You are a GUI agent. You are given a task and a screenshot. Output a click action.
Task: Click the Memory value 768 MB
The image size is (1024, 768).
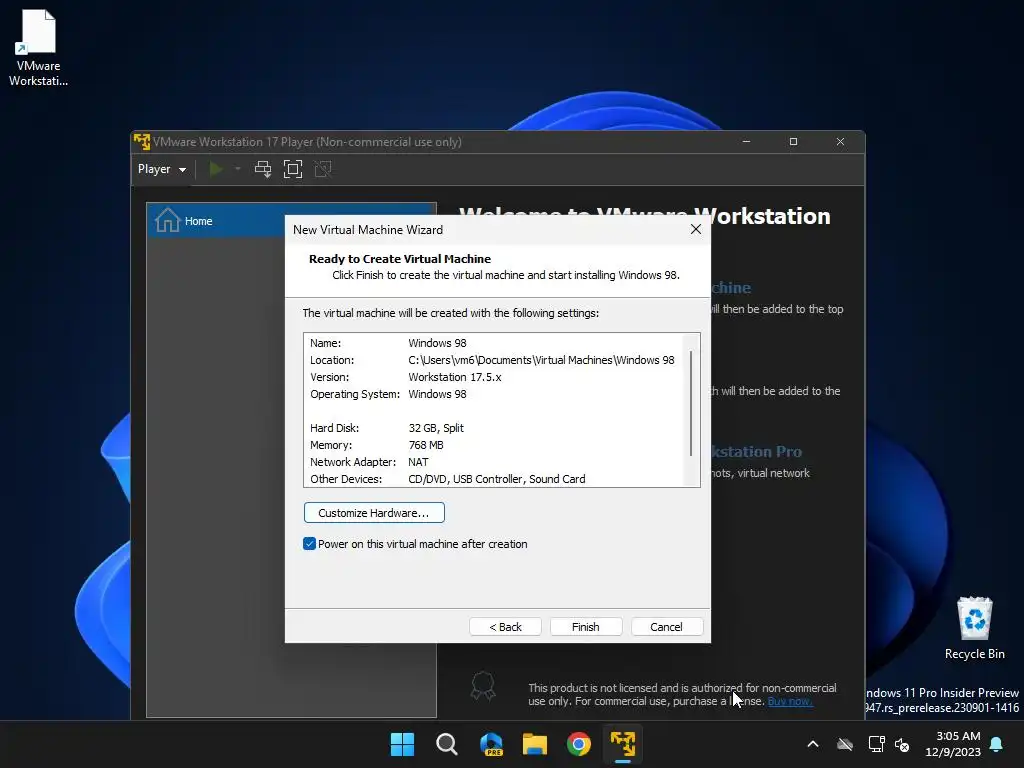(x=426, y=445)
